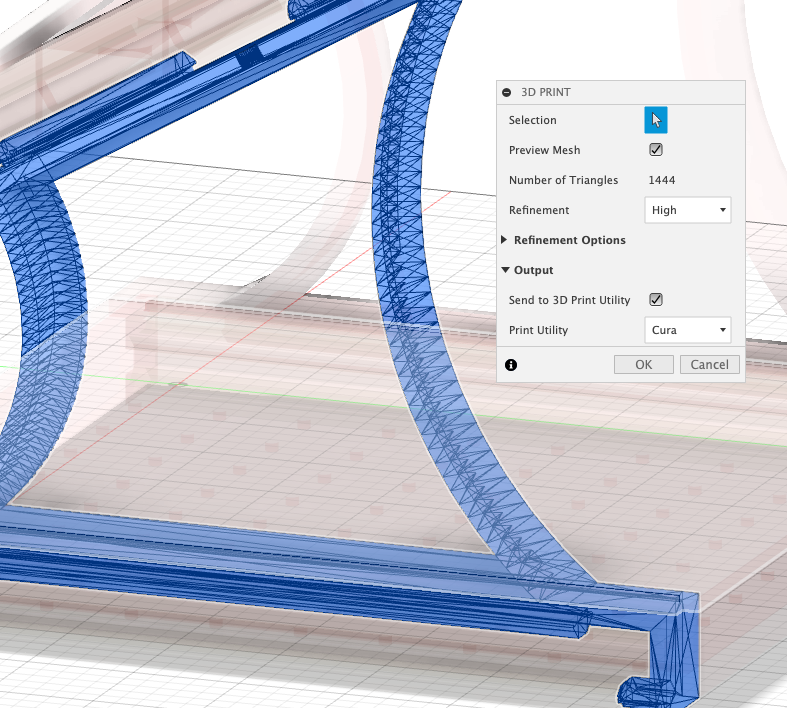Screen dimensions: 787x708
Task: Uncheck Send to 3D Print Utility
Action: (x=655, y=300)
